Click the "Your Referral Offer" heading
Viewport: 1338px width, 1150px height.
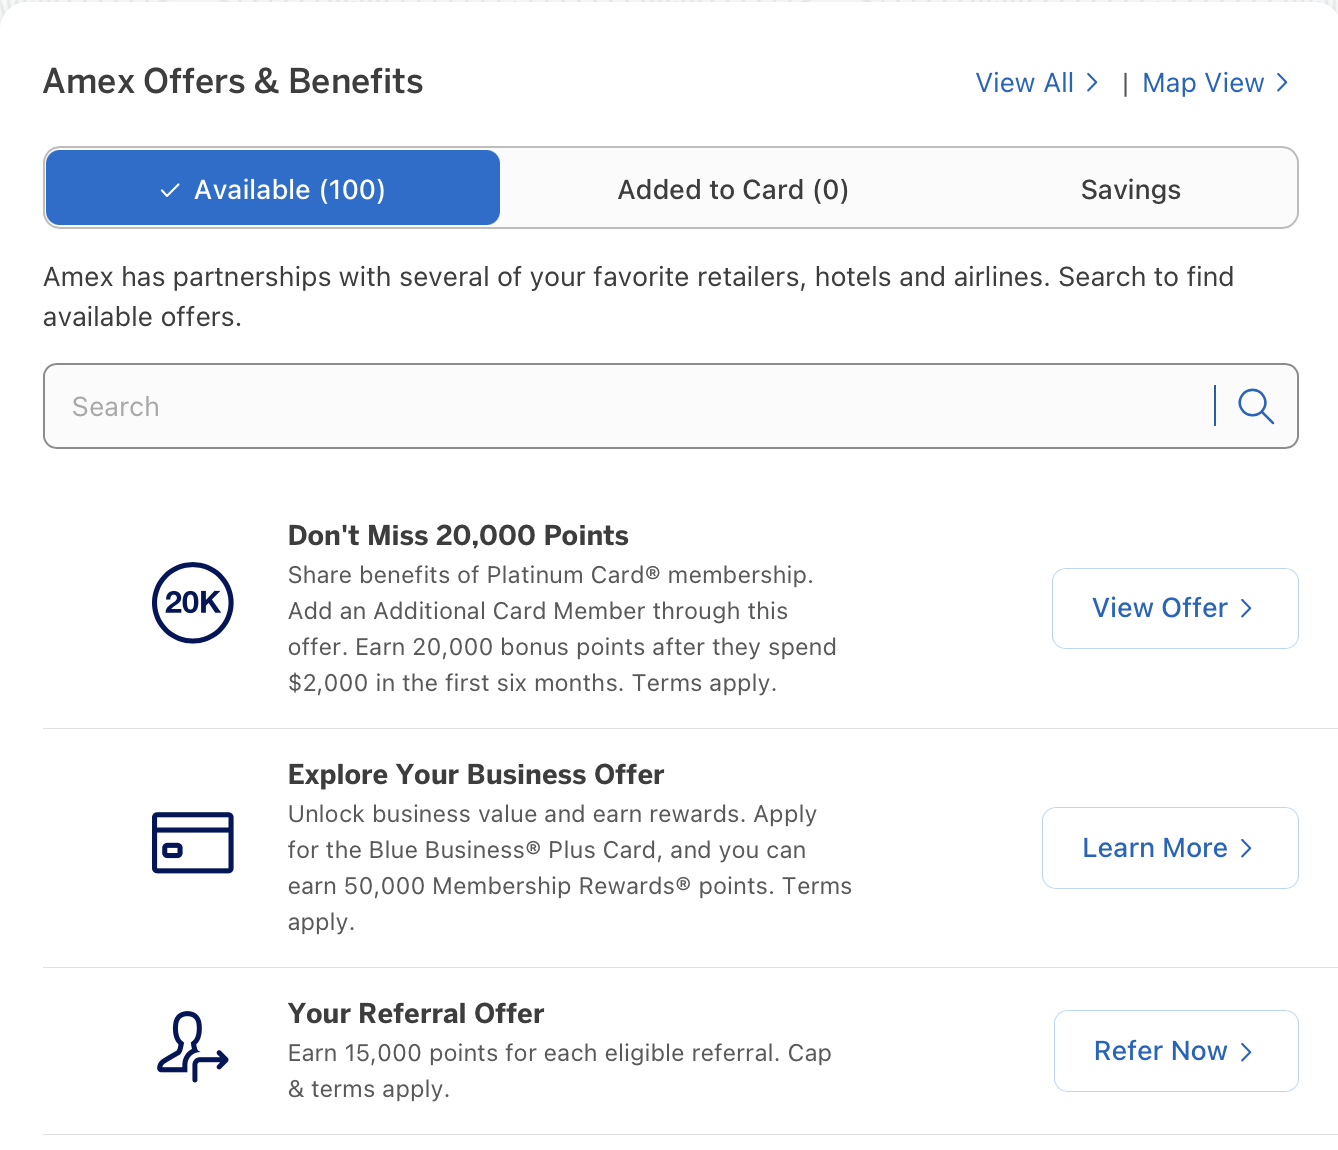click(416, 1013)
